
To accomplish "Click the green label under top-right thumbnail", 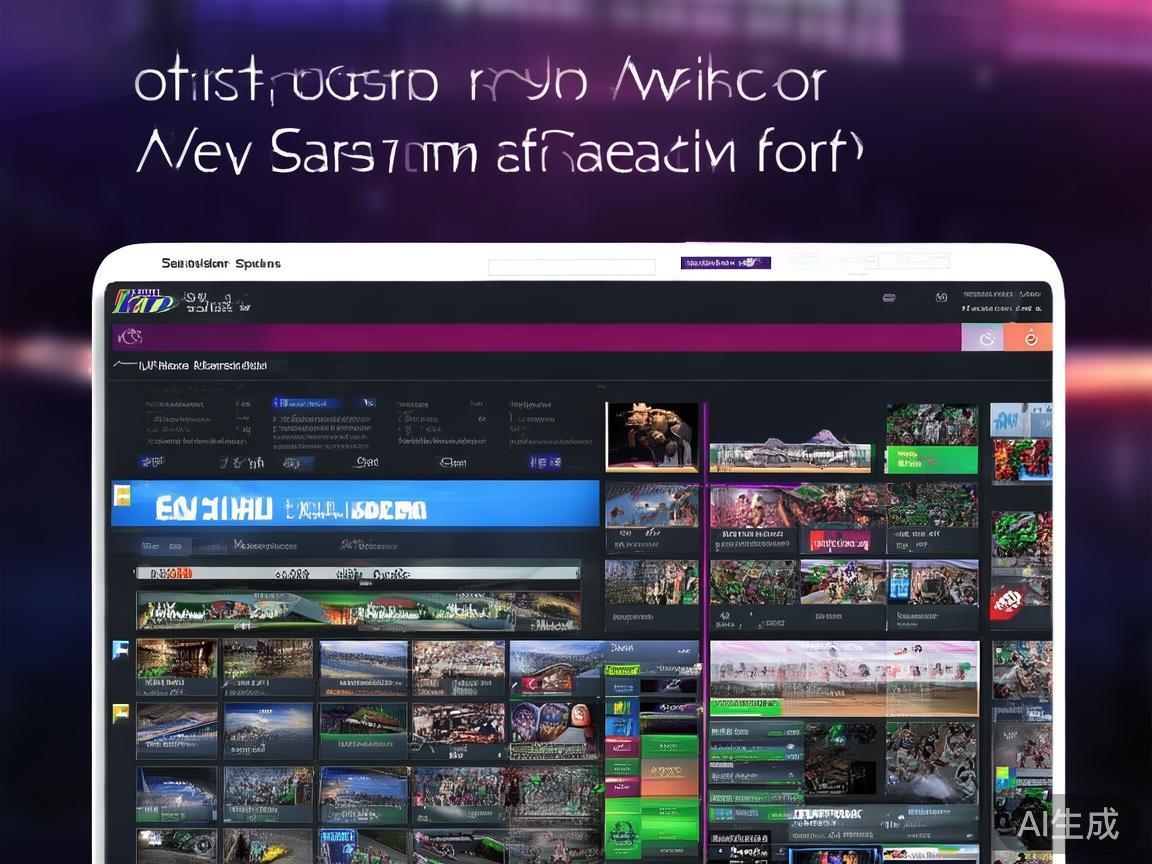I will 931,460.
